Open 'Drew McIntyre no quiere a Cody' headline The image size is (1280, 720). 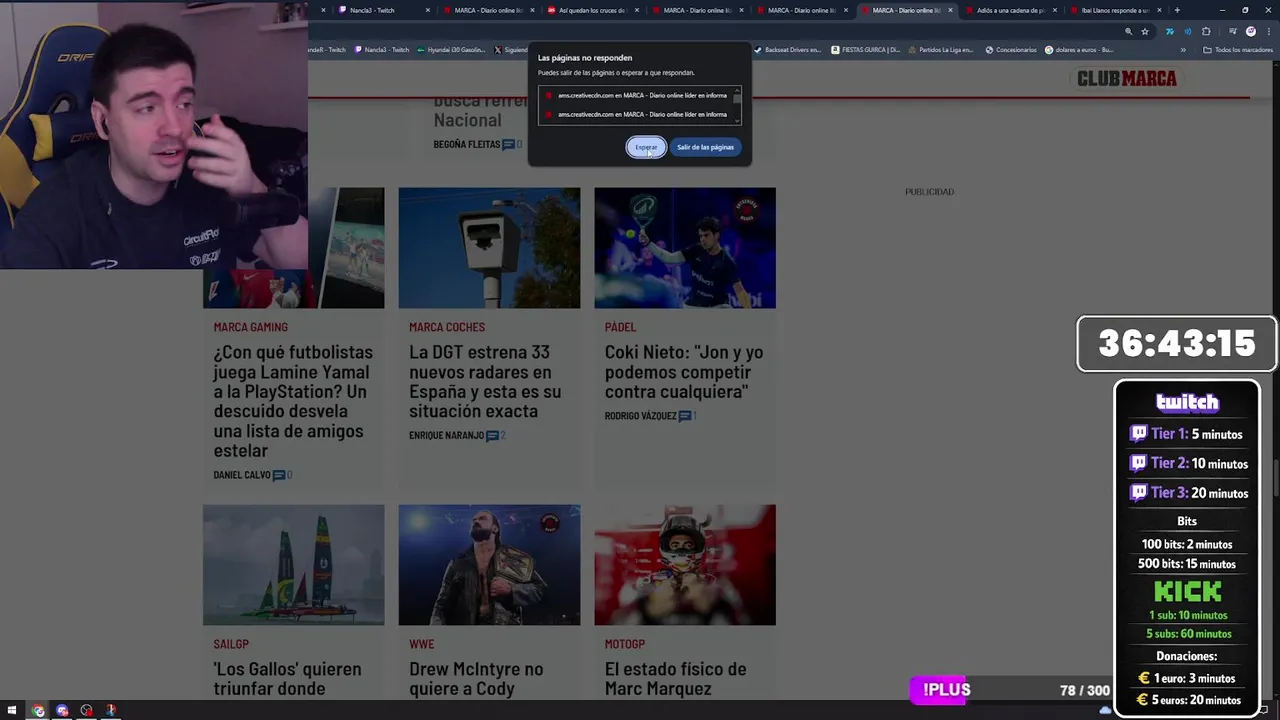click(476, 678)
